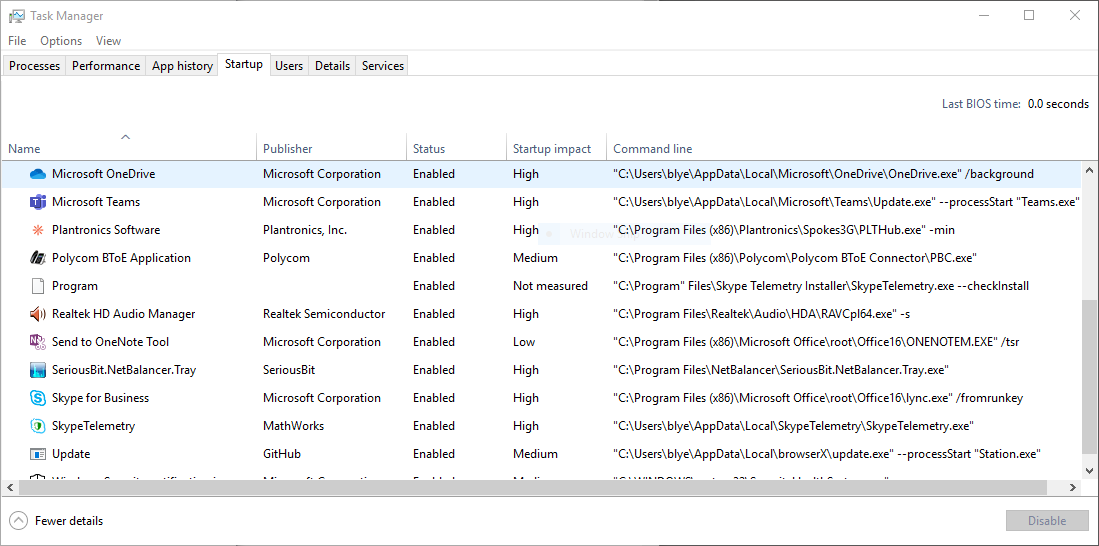Viewport: 1099px width, 546px height.
Task: Open the Options menu
Action: tap(61, 41)
